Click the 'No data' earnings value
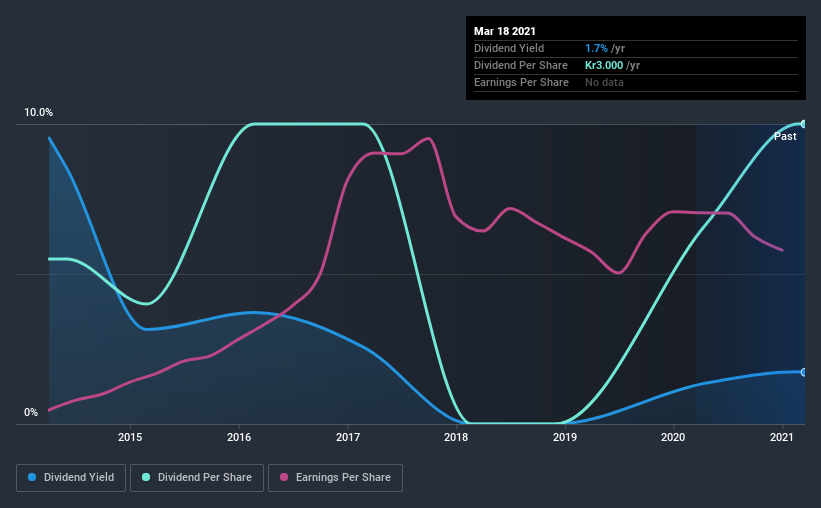Image resolution: width=821 pixels, height=508 pixels. (604, 82)
